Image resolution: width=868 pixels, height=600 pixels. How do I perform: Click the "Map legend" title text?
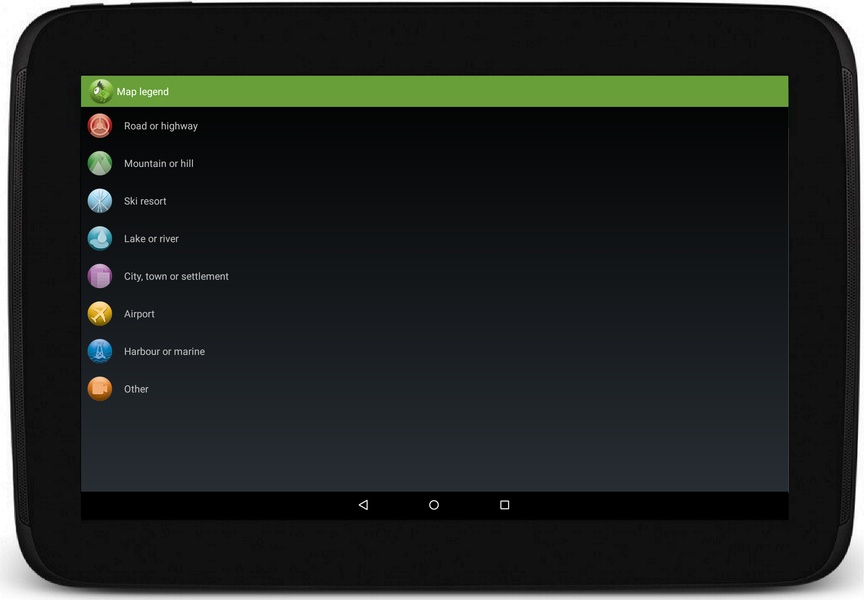pyautogui.click(x=142, y=92)
